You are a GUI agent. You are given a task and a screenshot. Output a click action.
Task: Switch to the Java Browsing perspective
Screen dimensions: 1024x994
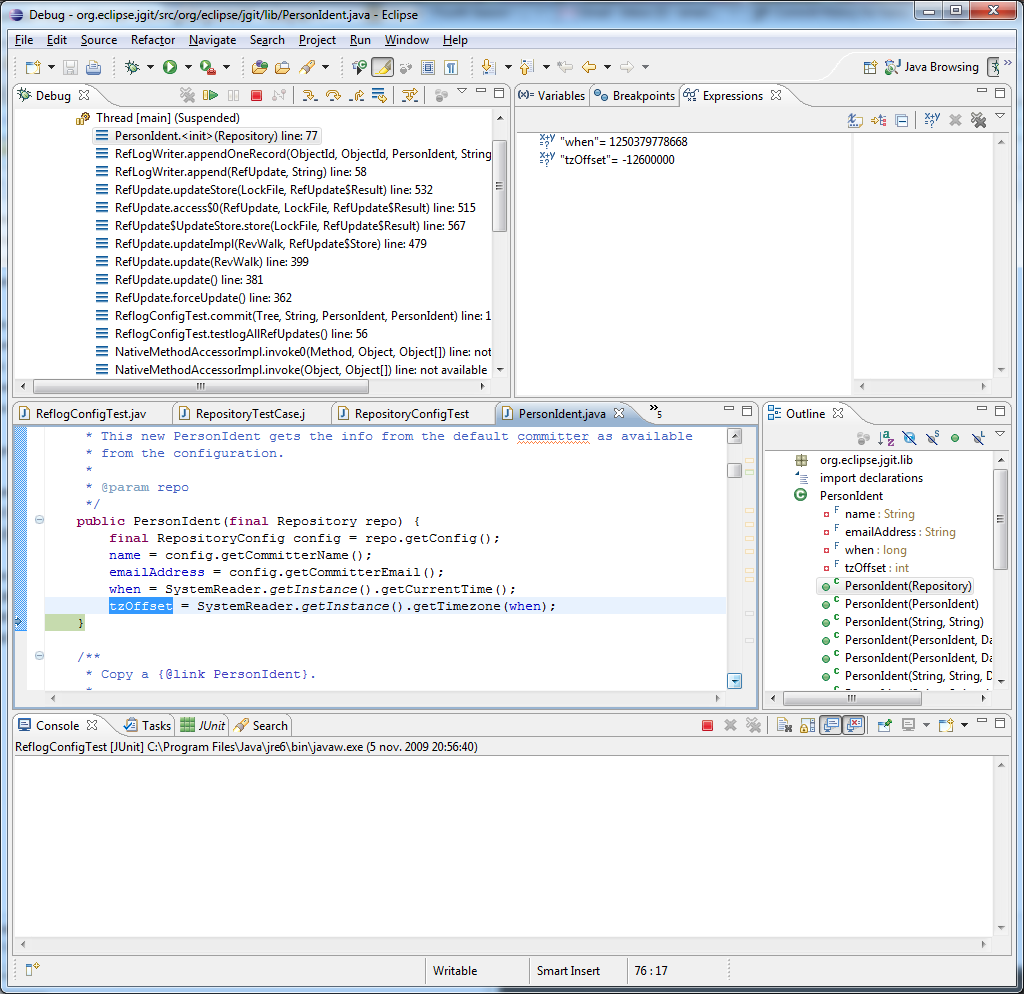931,67
